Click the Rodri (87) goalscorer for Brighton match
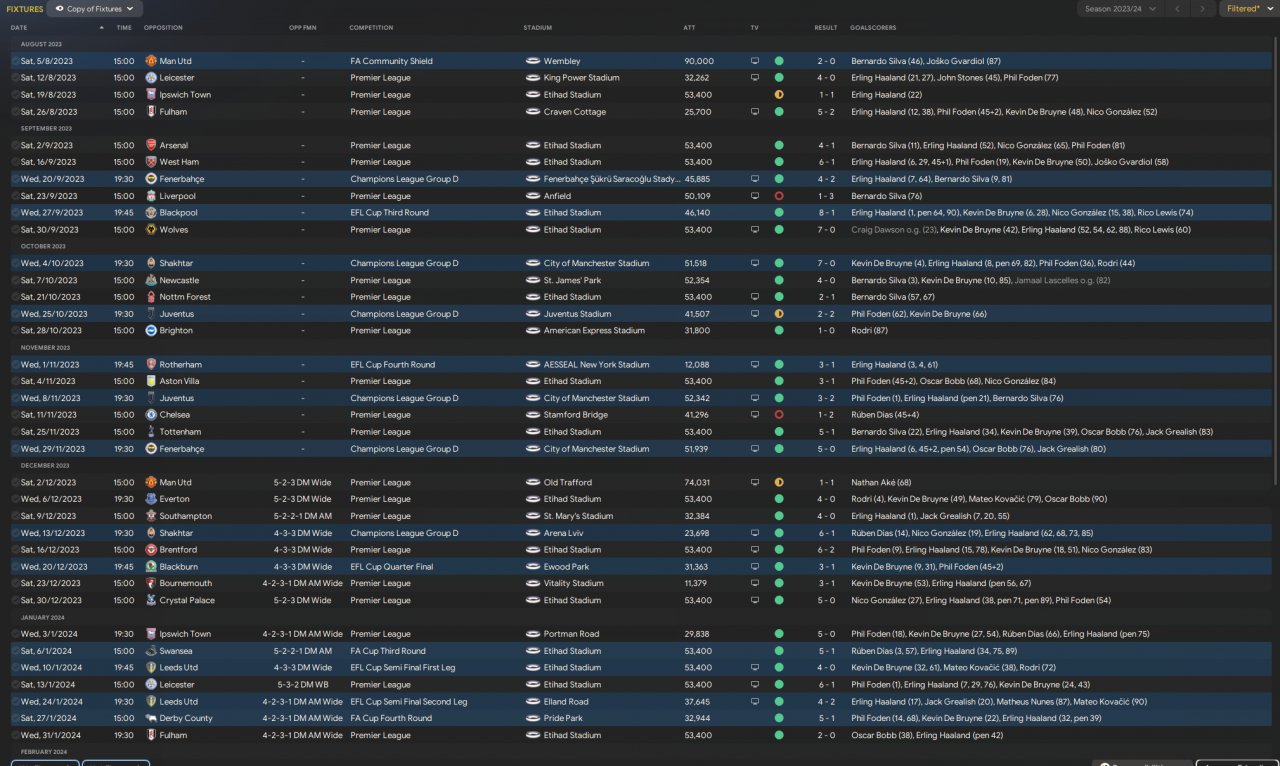The width and height of the screenshot is (1280, 766). pyautogui.click(x=869, y=331)
